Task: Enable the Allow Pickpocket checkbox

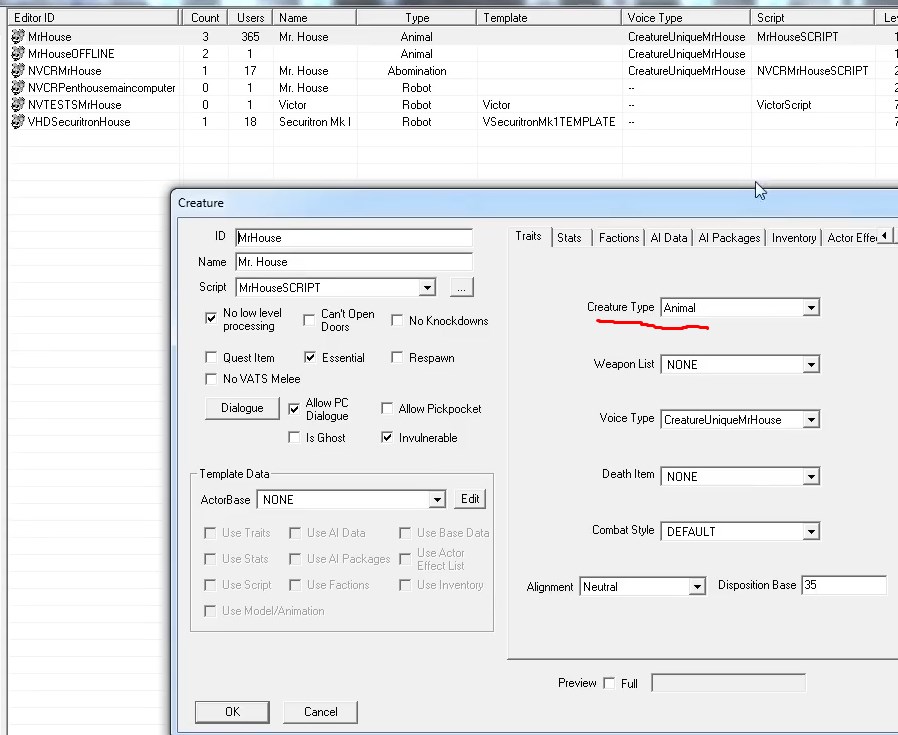Action: [387, 408]
